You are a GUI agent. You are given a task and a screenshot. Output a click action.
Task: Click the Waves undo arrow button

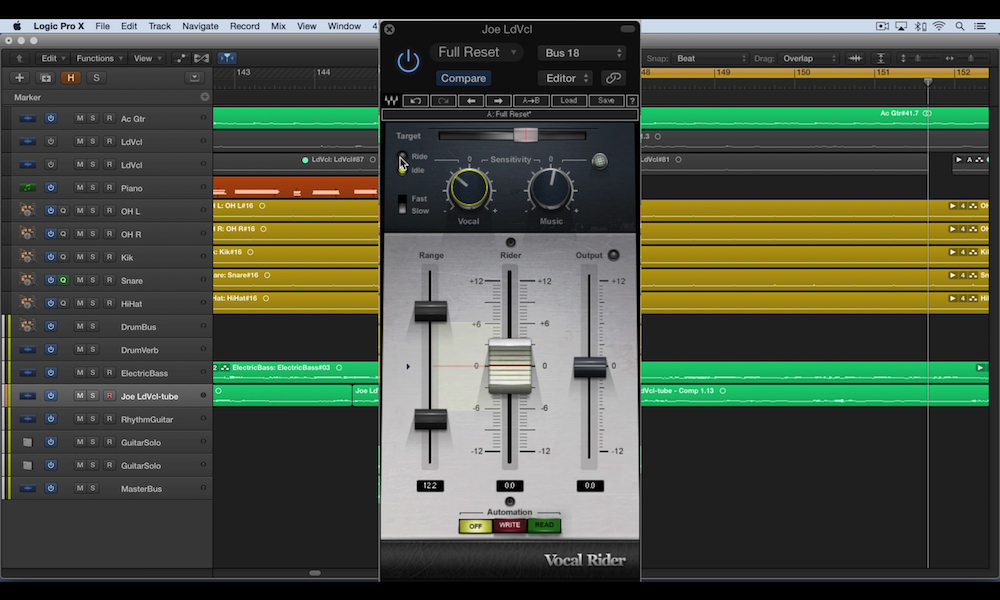(x=416, y=101)
